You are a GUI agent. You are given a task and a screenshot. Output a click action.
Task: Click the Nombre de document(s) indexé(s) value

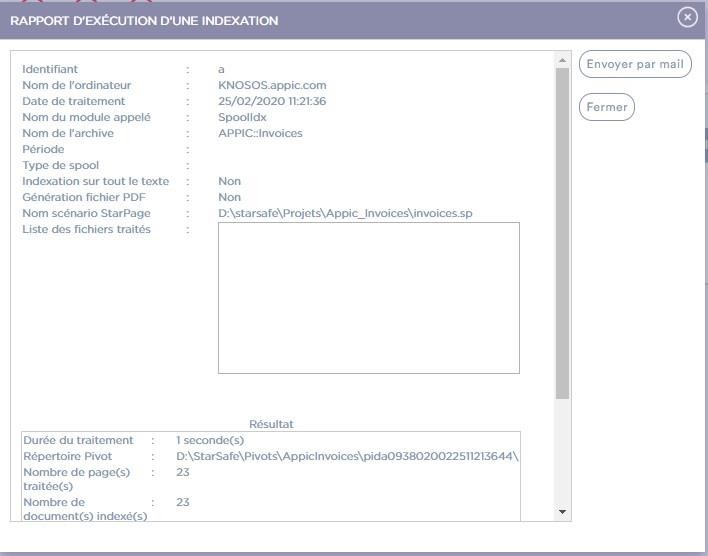point(183,502)
